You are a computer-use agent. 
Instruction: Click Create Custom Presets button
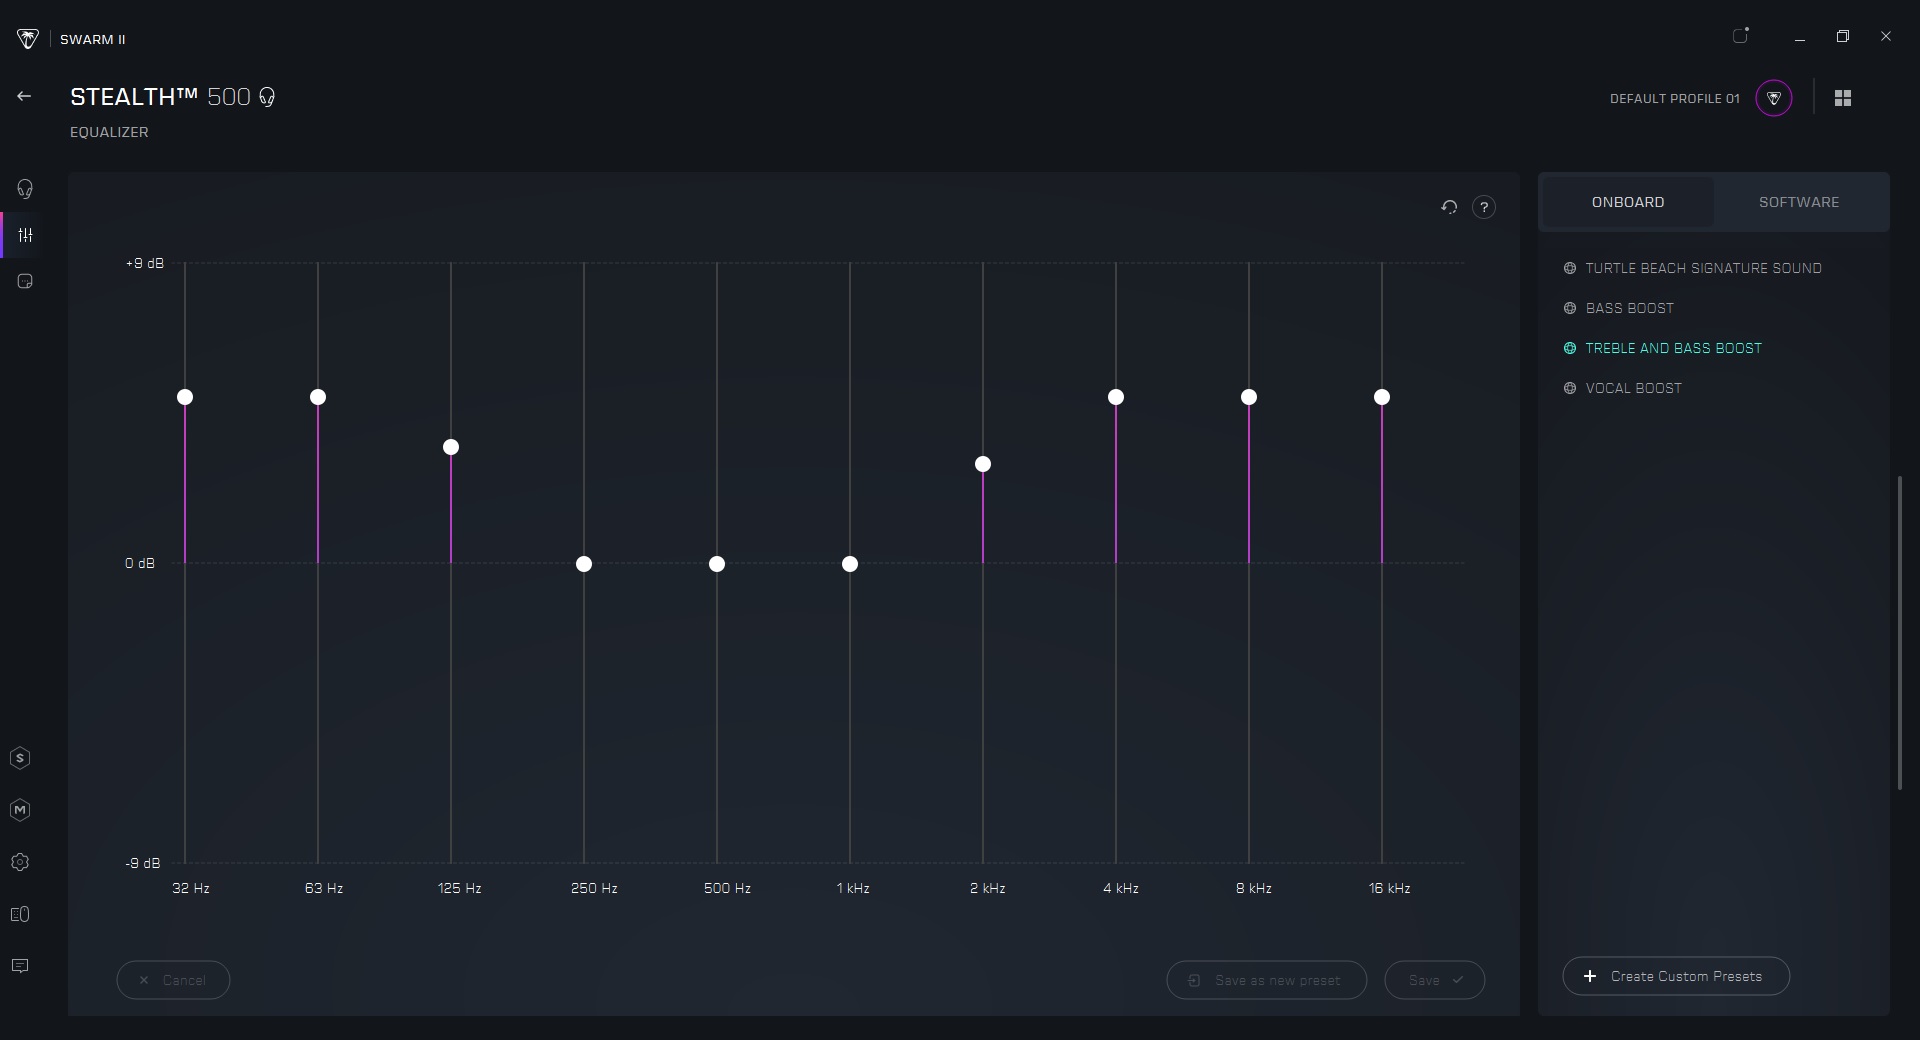1676,976
